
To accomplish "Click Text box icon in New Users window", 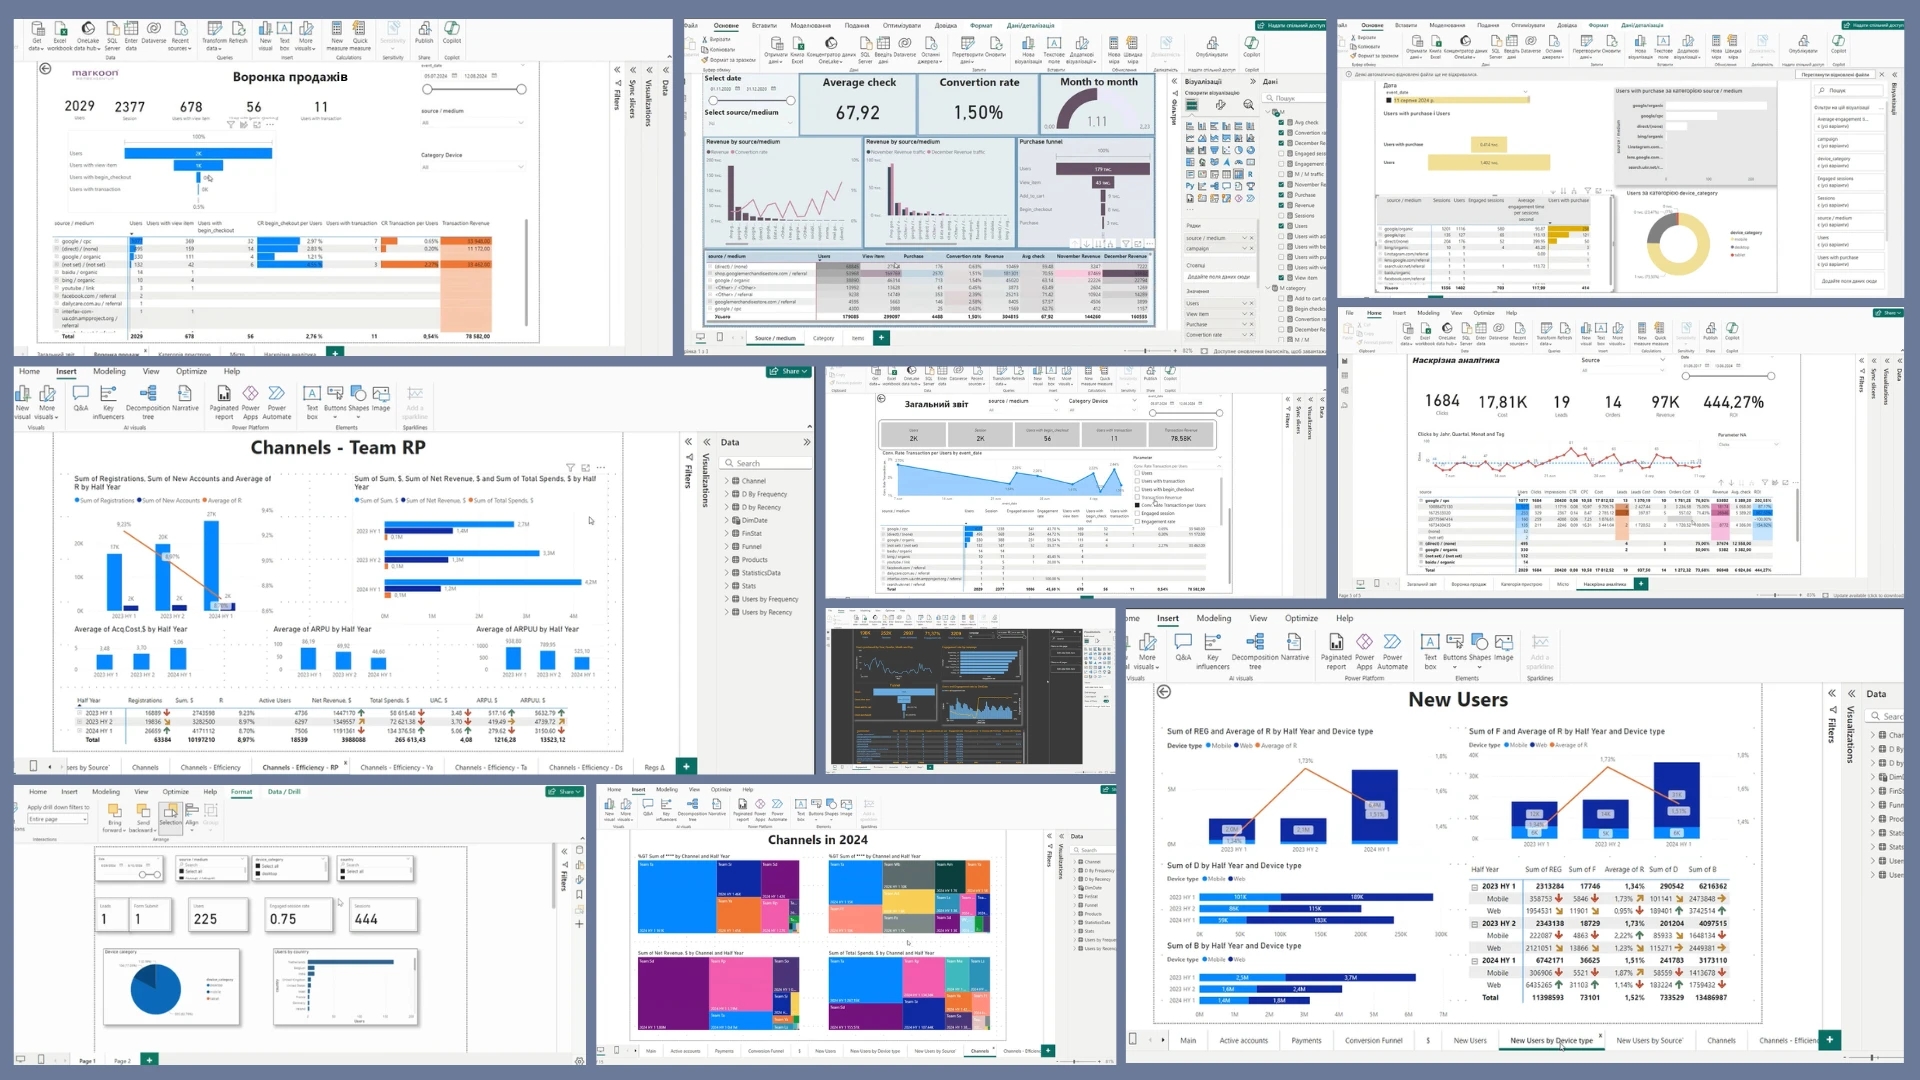I will [1430, 642].
